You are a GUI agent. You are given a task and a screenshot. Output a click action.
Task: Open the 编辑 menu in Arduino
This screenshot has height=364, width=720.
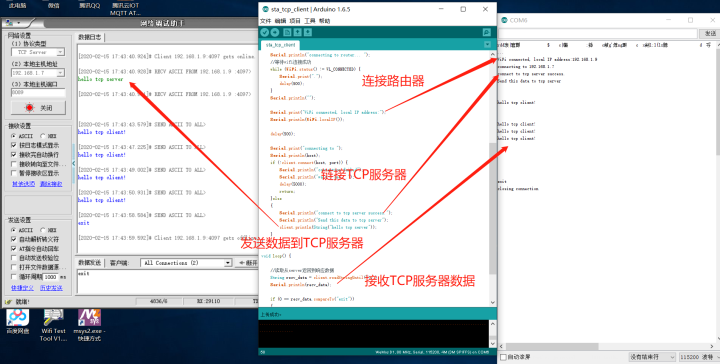tap(280, 21)
